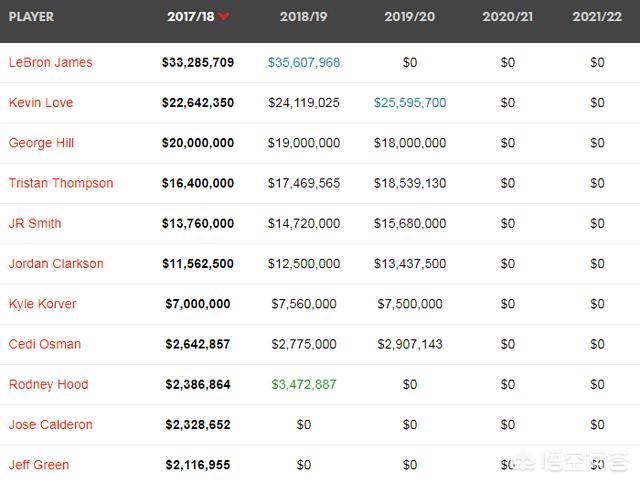Go to Jordan Clarkson's page
Viewport: 640px width, 483px height.
(56, 264)
